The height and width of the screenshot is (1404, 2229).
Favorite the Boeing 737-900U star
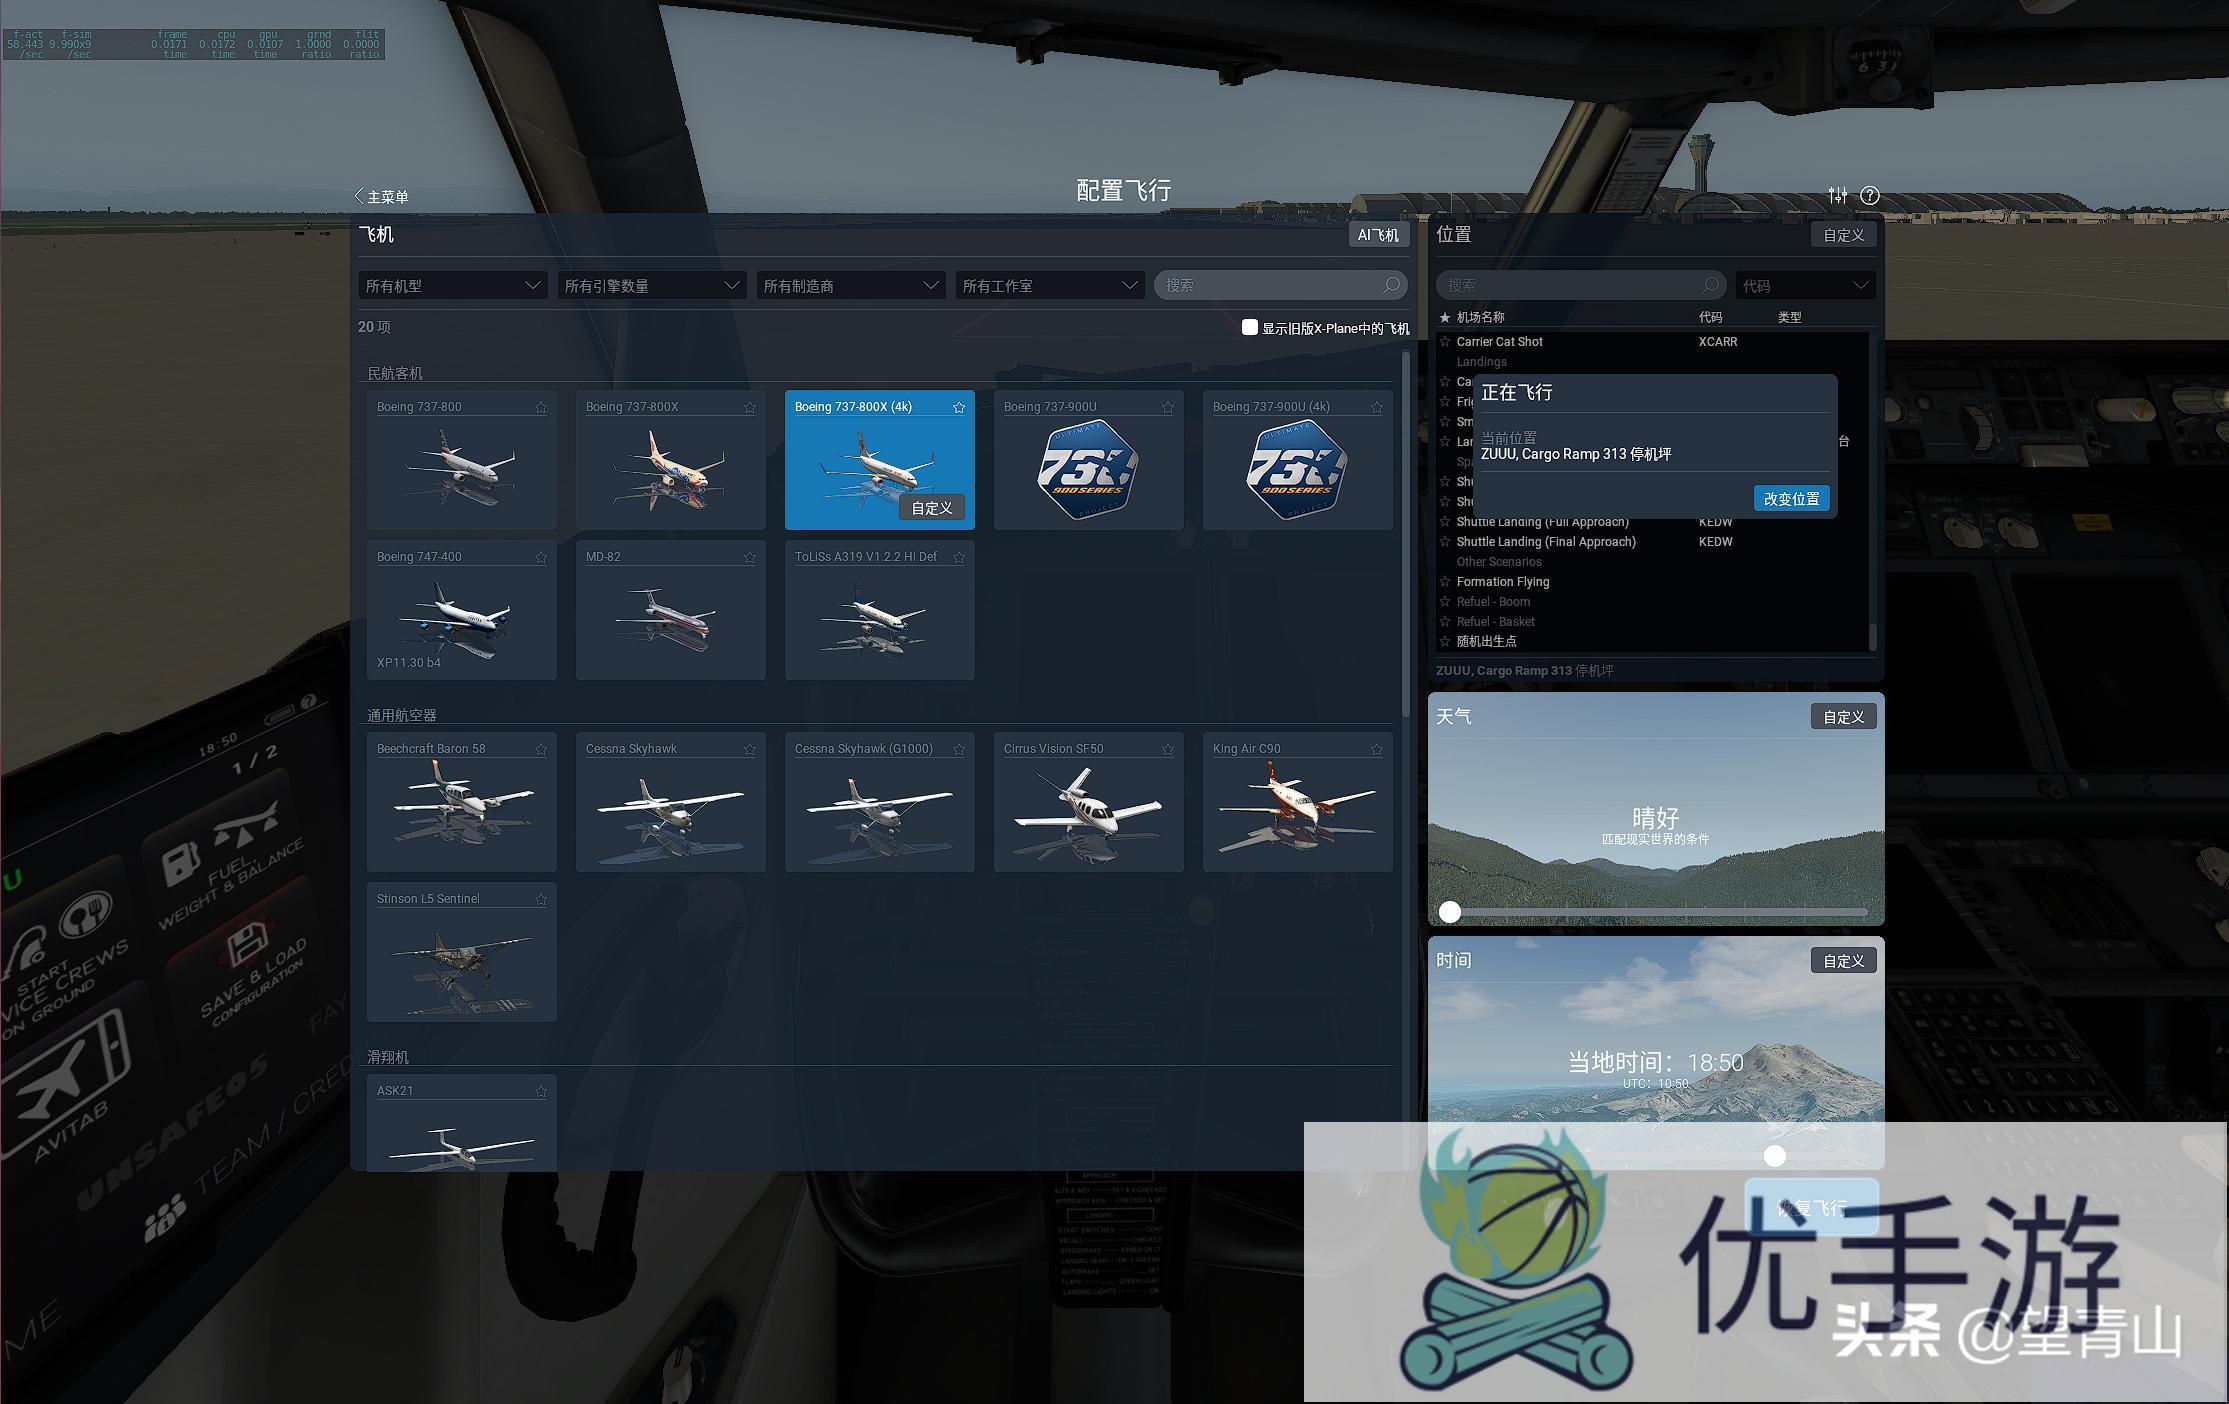(1168, 407)
